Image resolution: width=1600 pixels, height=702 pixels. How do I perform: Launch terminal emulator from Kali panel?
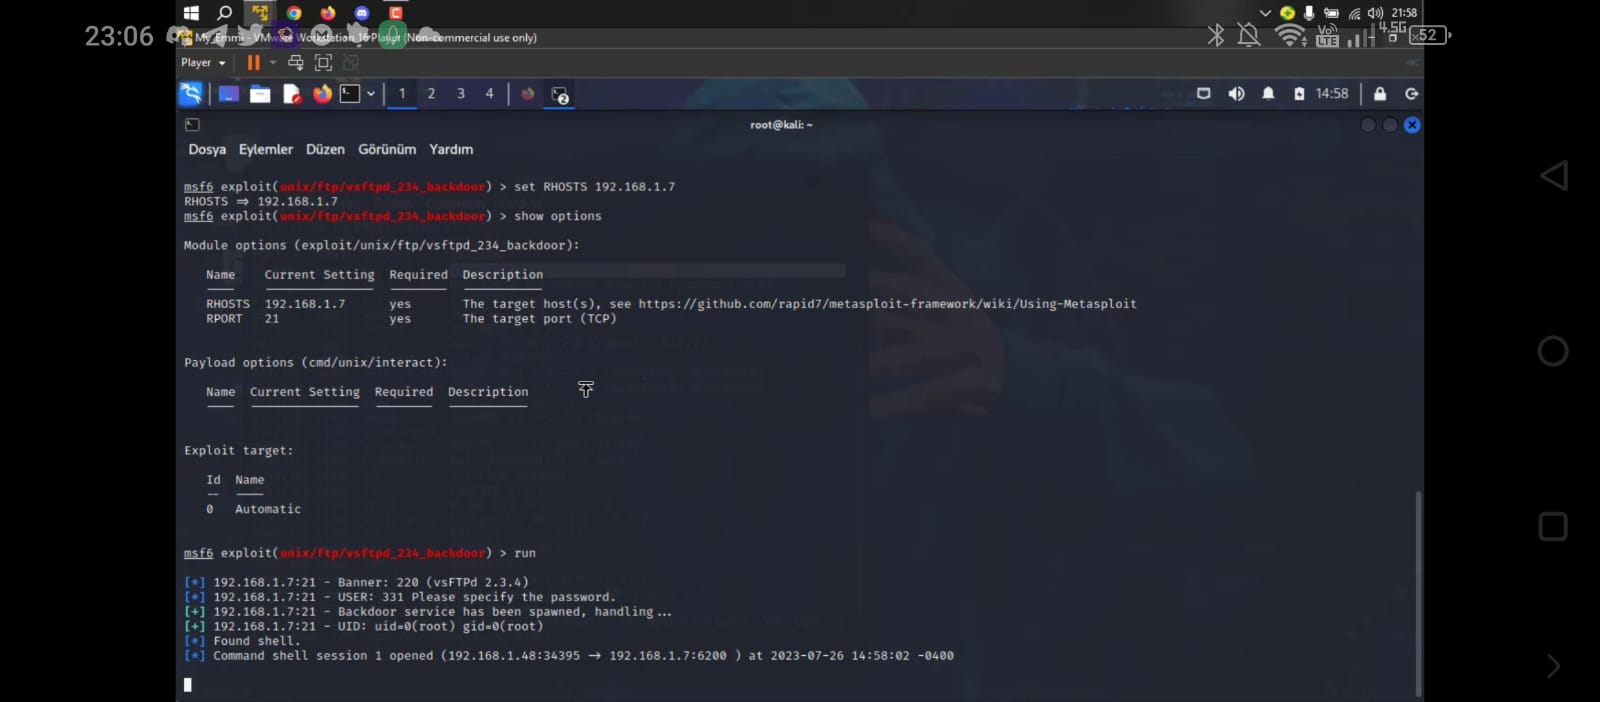click(x=350, y=94)
